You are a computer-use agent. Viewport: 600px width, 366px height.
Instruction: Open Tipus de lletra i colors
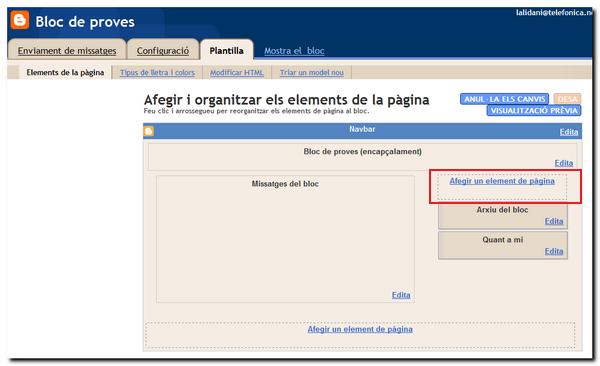point(157,72)
